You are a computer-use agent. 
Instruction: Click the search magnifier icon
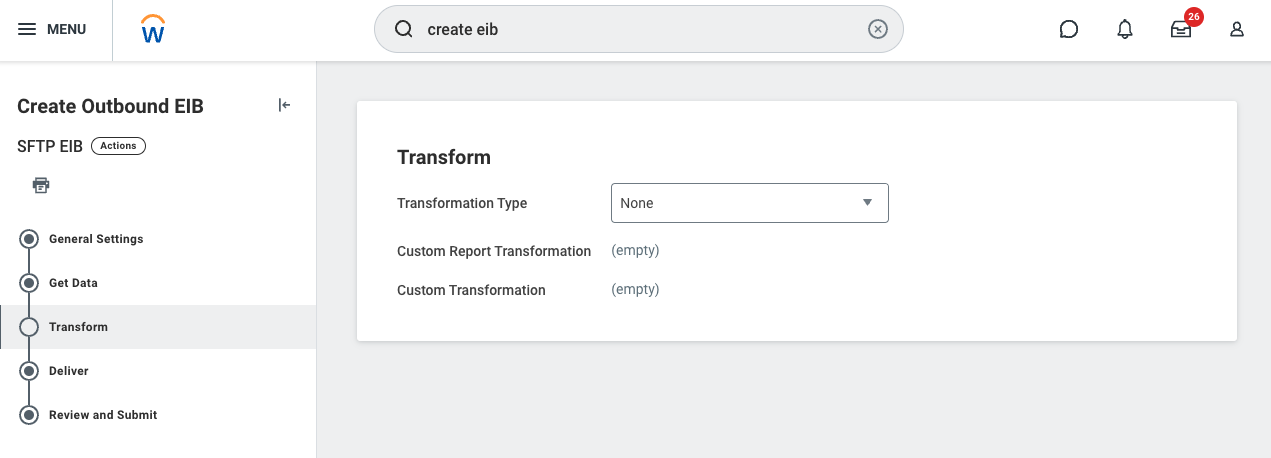[x=404, y=29]
